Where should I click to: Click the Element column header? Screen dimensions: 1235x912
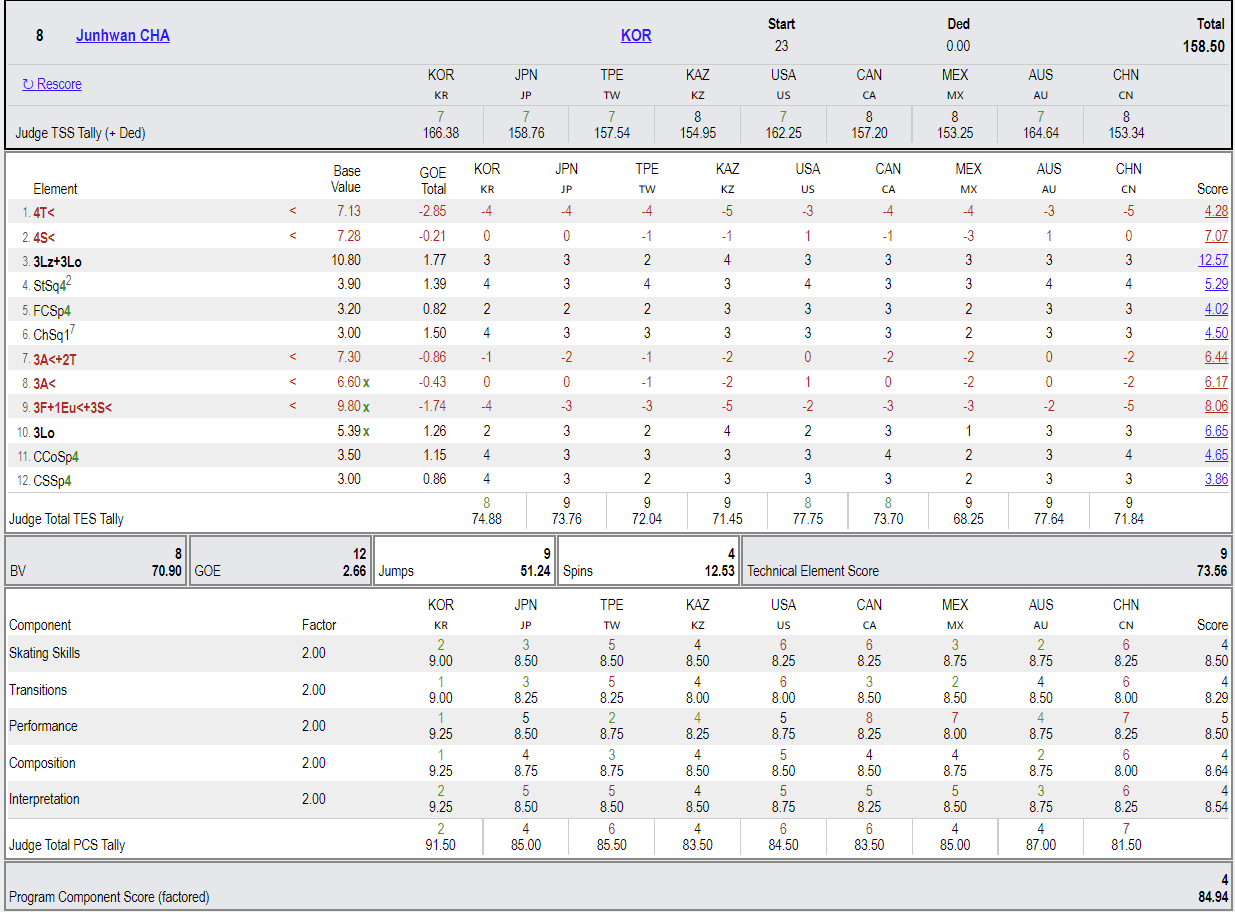pos(55,188)
